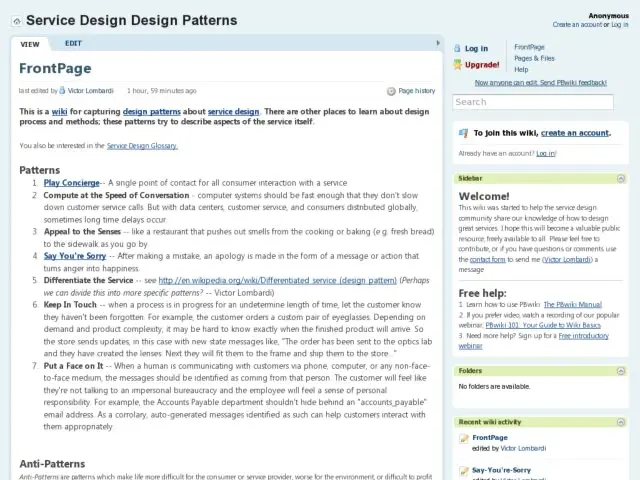Open Pages & Files navigation item
This screenshot has height=480, width=640.
pos(534,58)
